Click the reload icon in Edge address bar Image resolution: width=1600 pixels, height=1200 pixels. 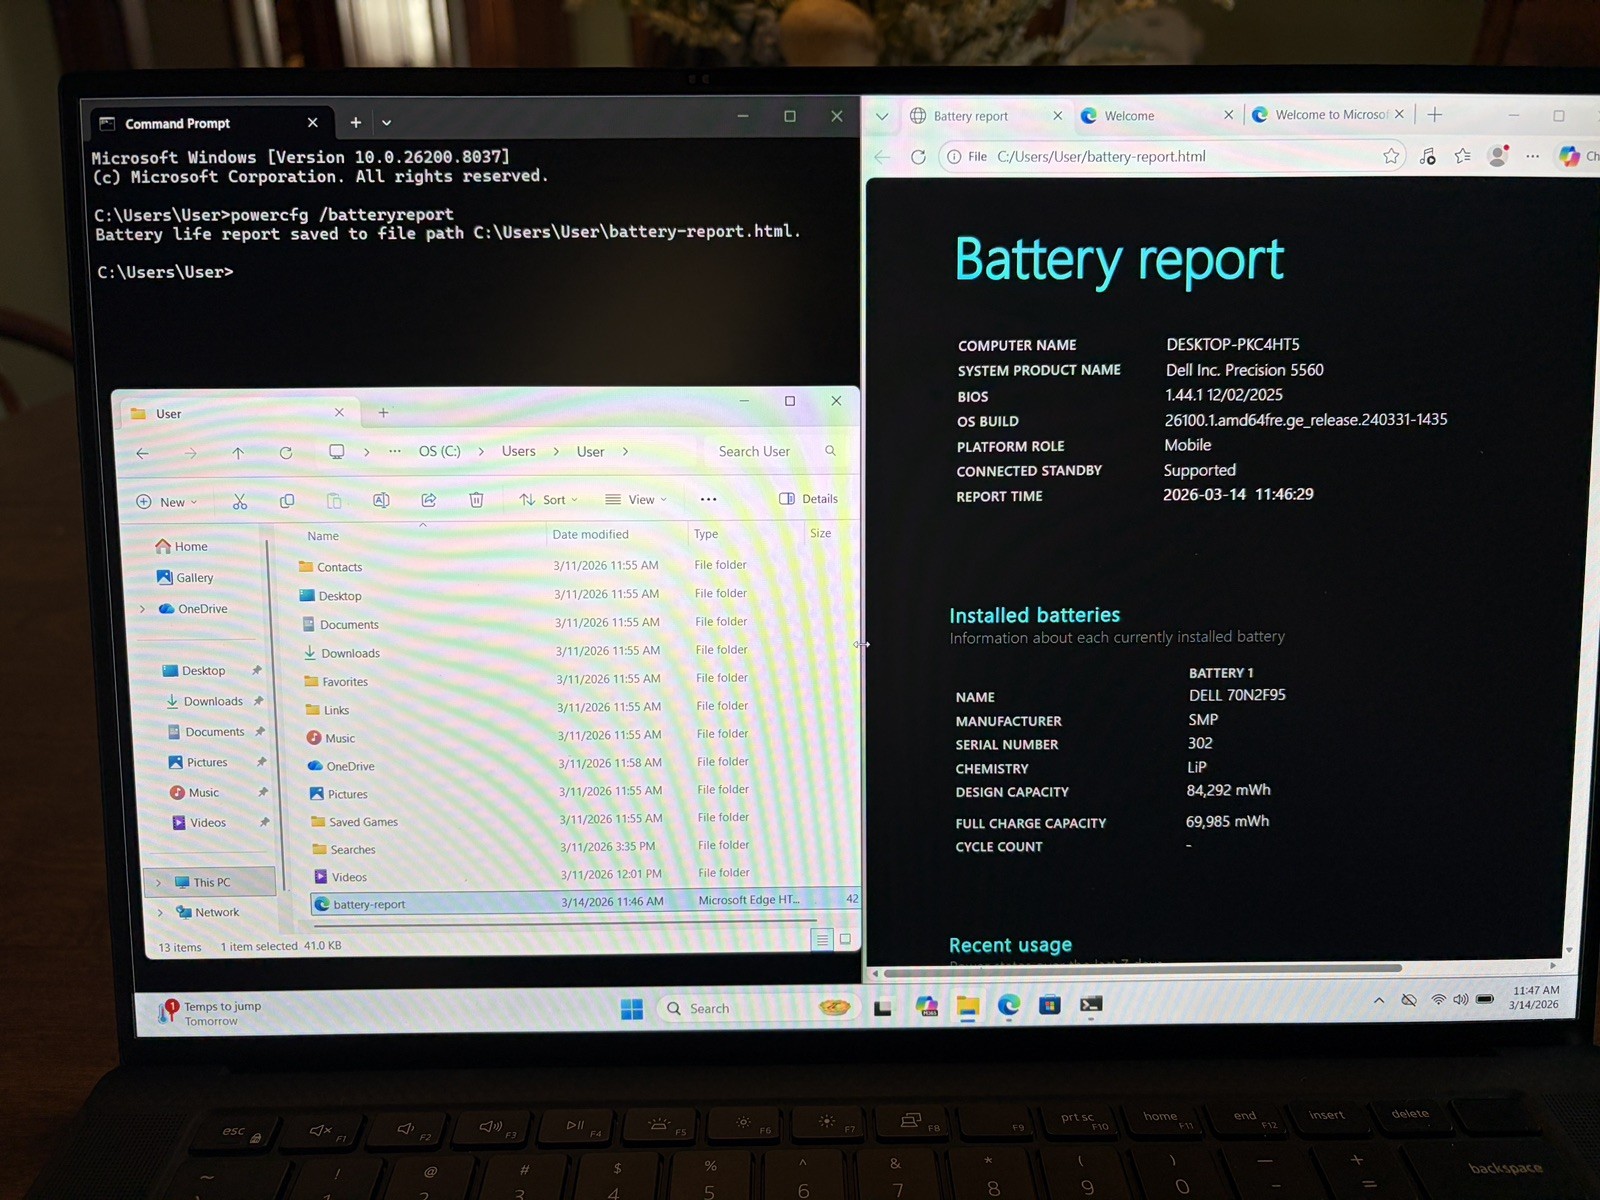[918, 156]
